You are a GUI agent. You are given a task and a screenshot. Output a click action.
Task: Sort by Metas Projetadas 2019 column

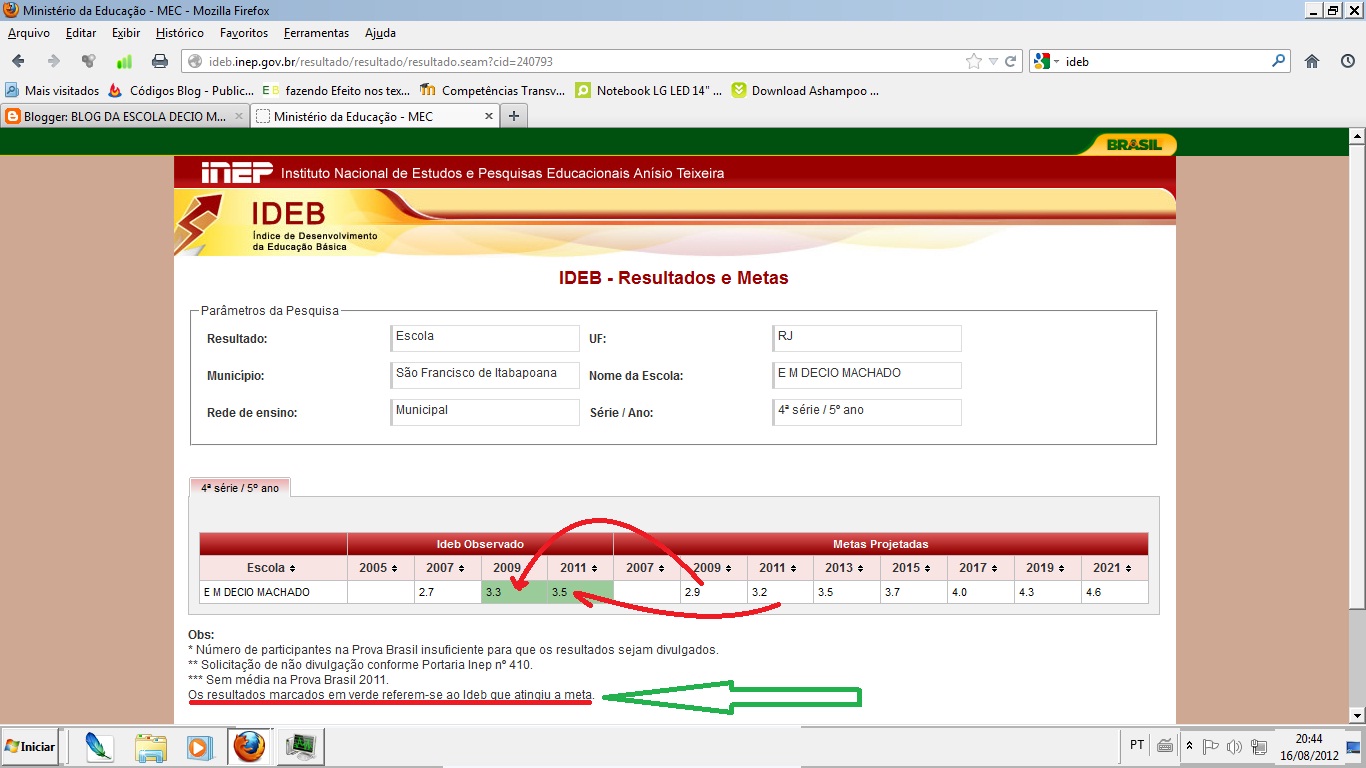(1047, 568)
